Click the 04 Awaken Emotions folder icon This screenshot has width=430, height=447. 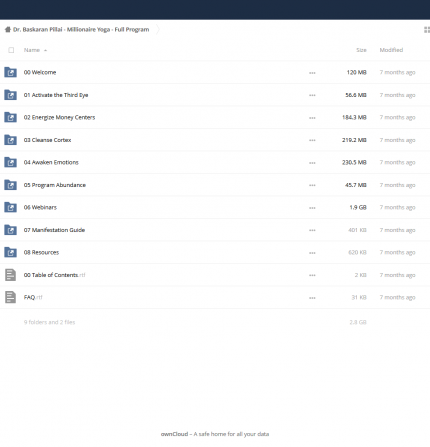pyautogui.click(x=11, y=162)
